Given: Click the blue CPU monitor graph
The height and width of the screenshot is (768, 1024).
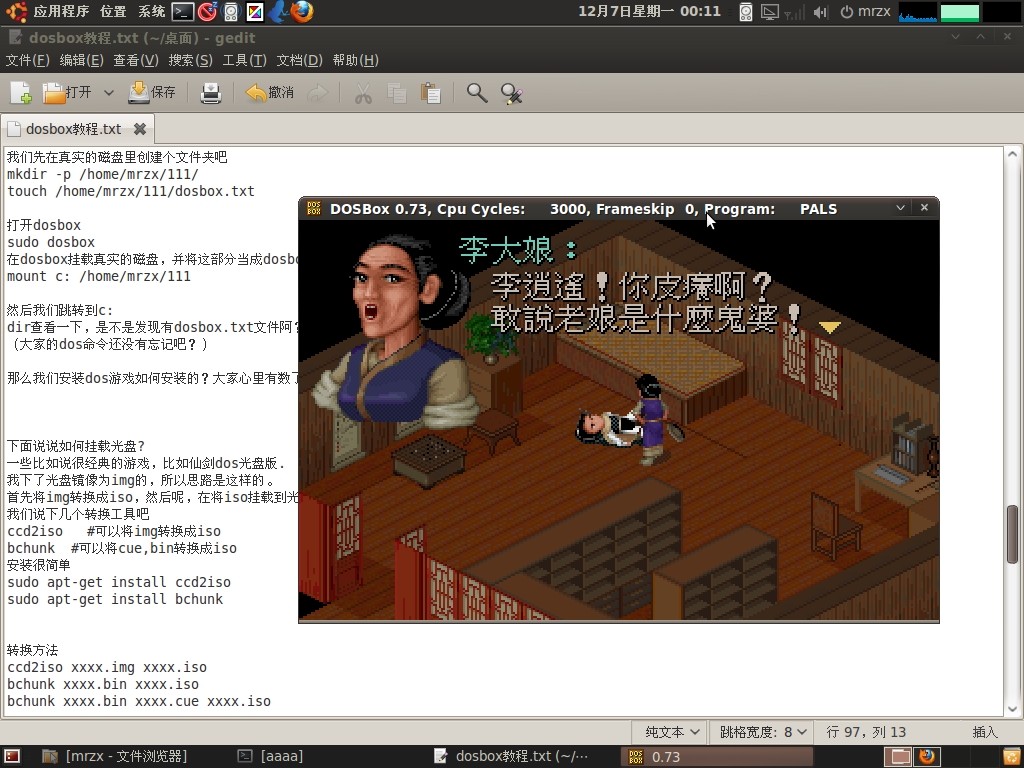Looking at the screenshot, I should click(918, 12).
